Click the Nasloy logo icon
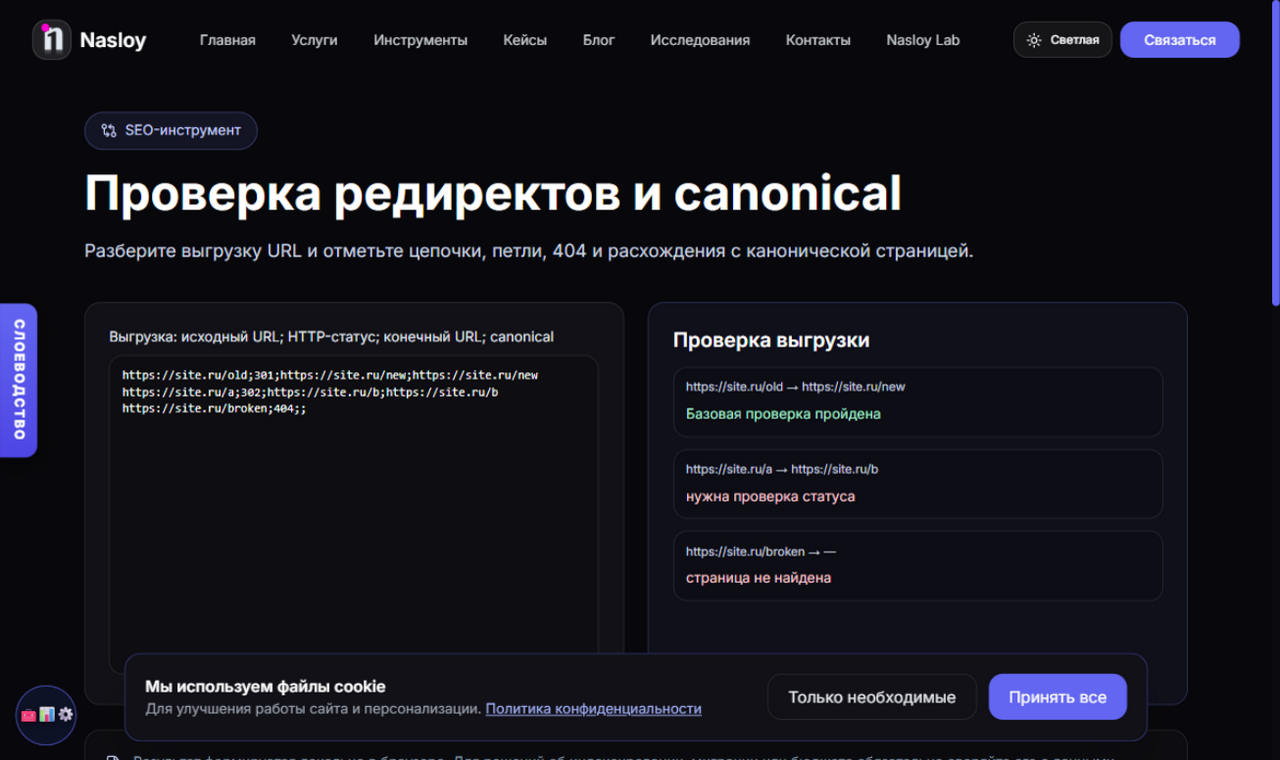This screenshot has width=1280, height=760. pyautogui.click(x=51, y=40)
